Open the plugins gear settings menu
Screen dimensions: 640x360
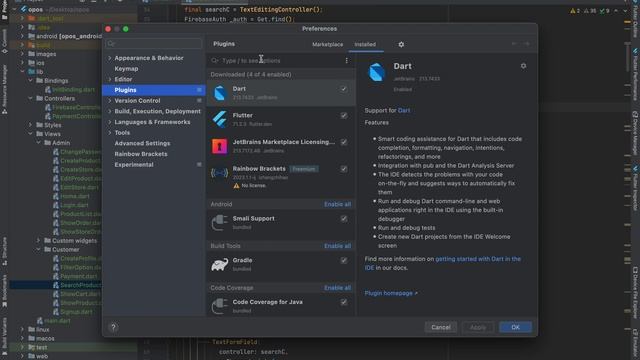401,44
